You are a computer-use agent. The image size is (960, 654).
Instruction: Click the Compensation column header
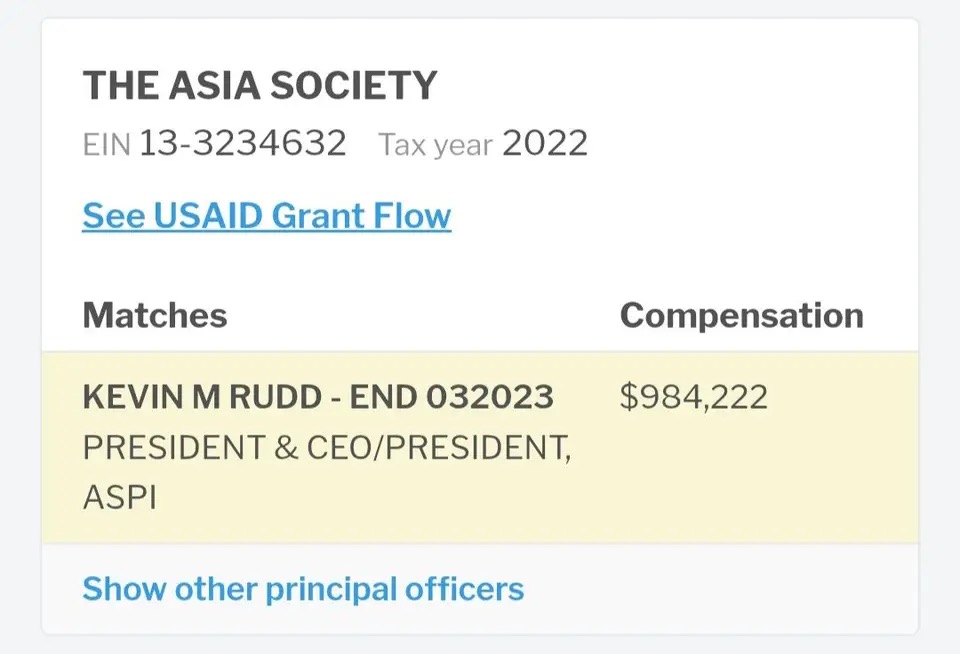[741, 316]
